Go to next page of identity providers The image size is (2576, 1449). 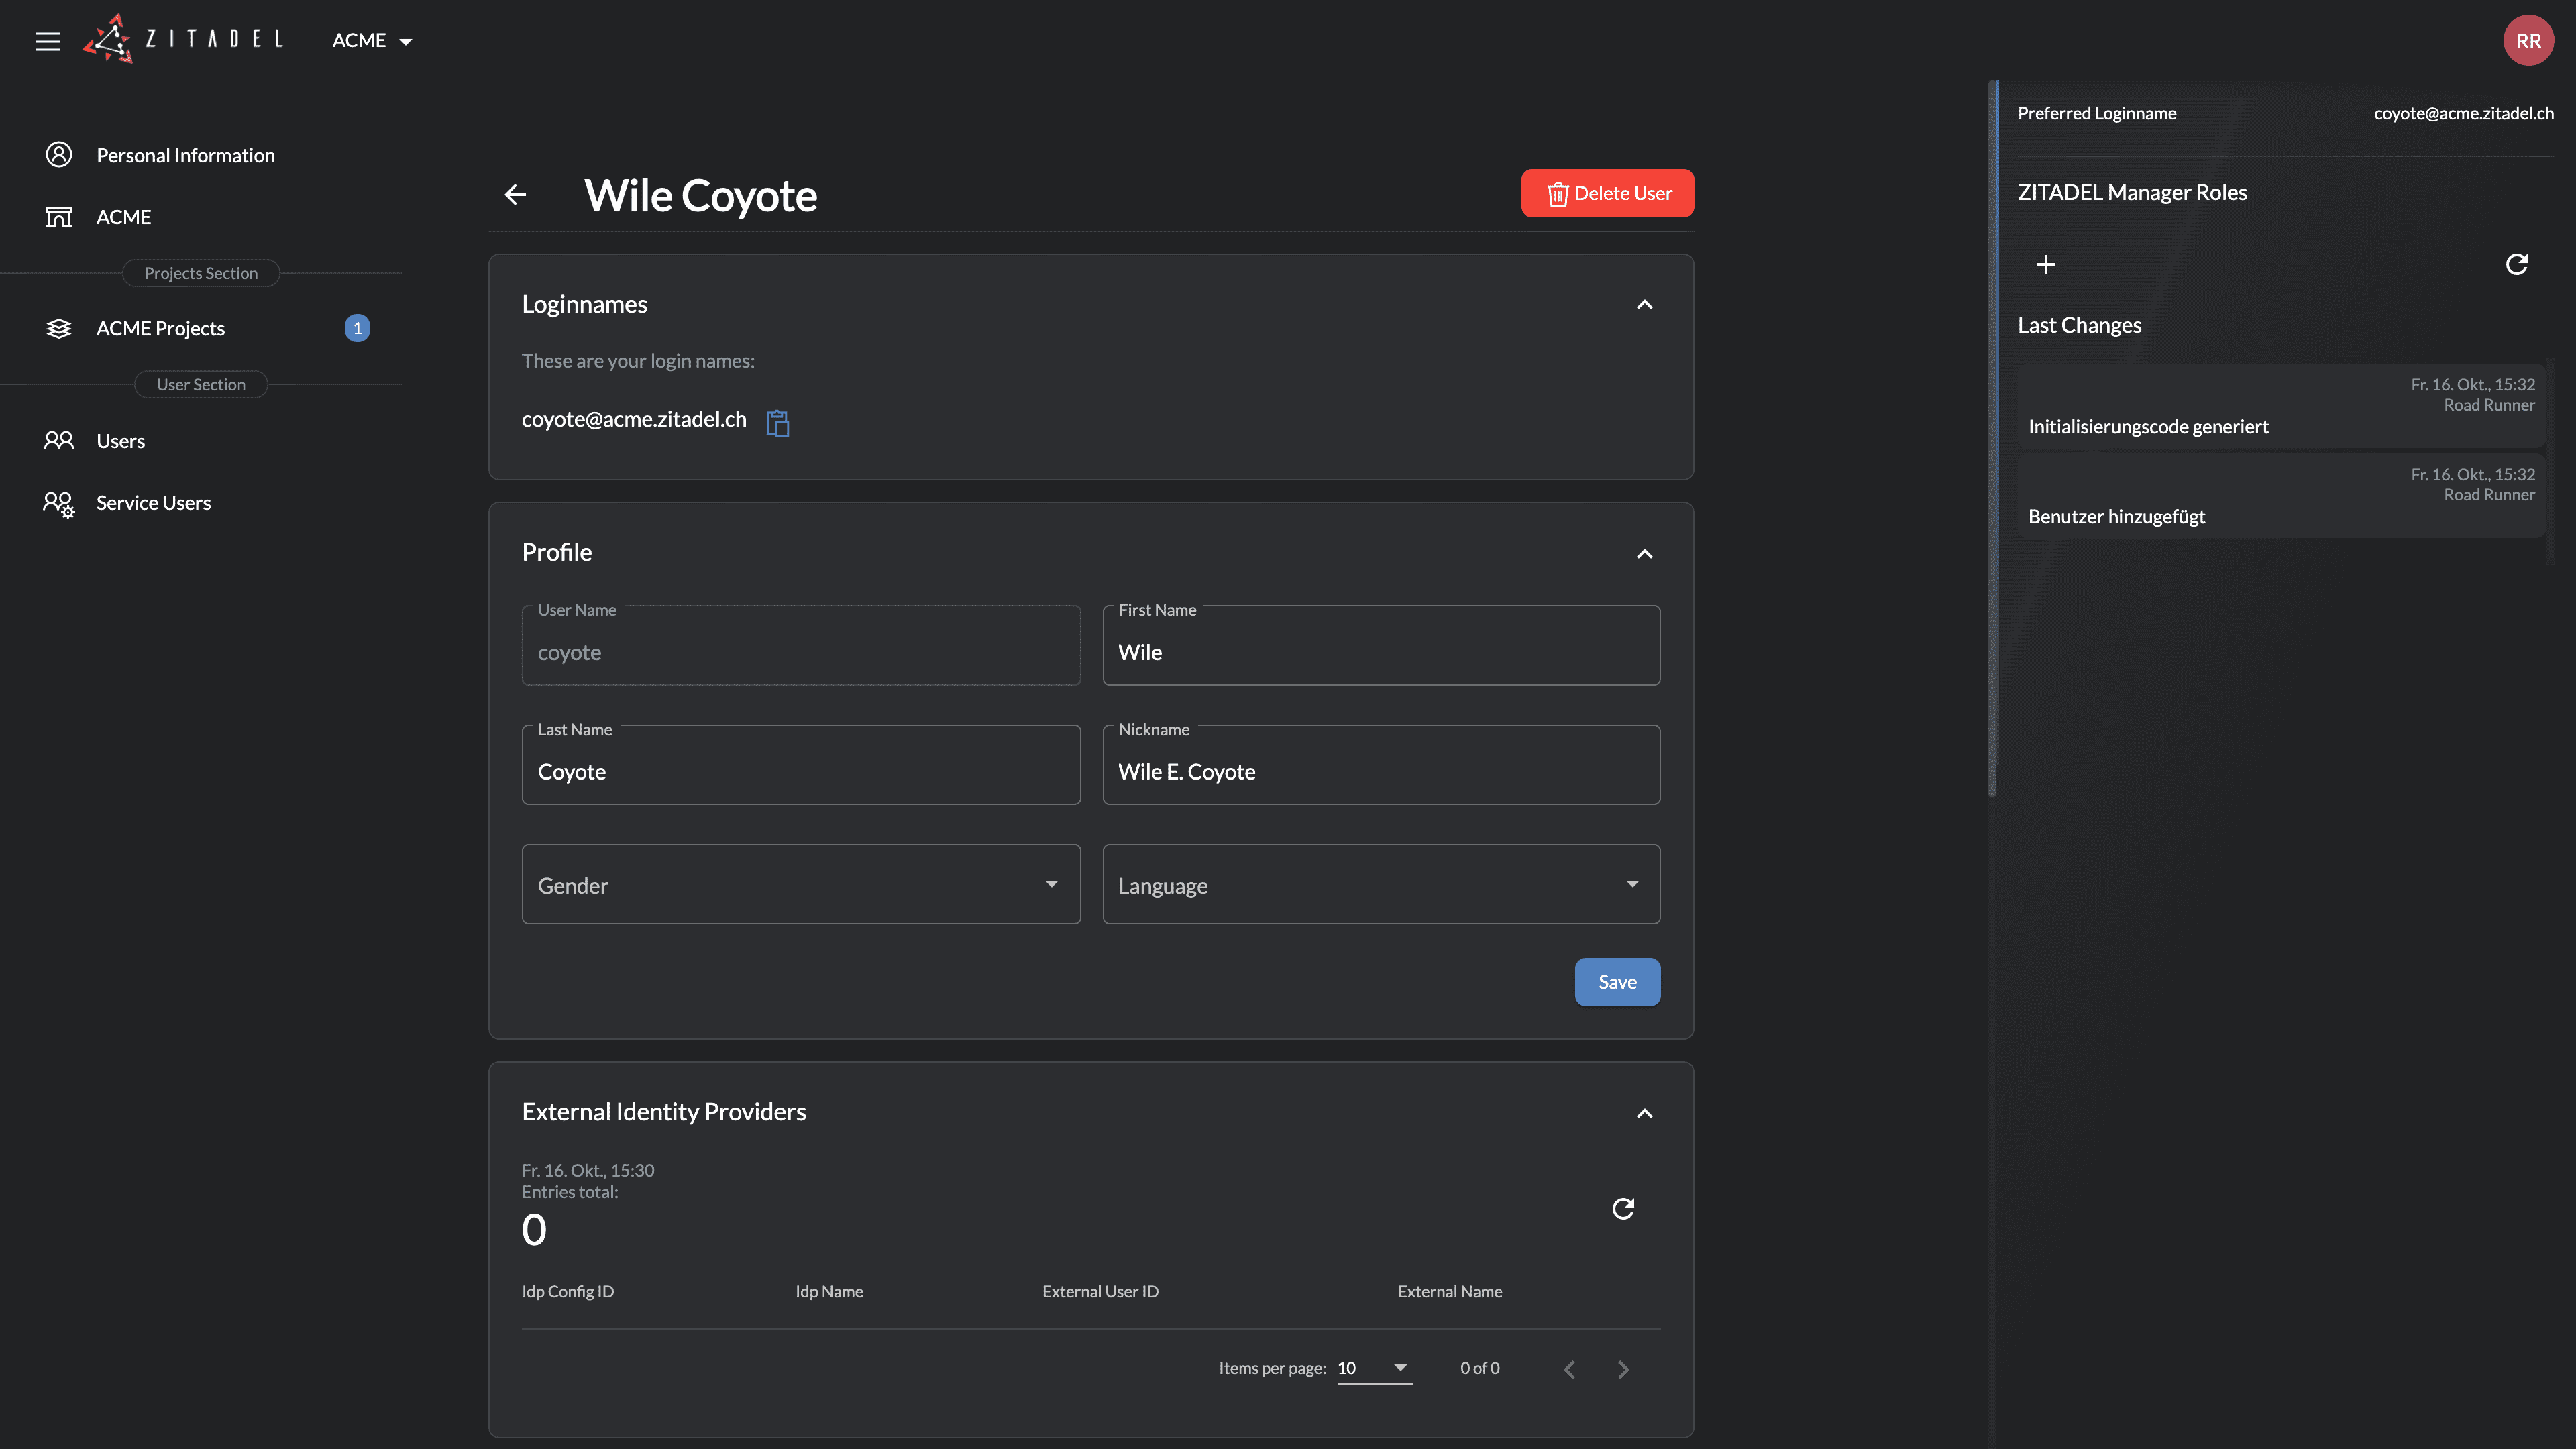(x=1623, y=1369)
